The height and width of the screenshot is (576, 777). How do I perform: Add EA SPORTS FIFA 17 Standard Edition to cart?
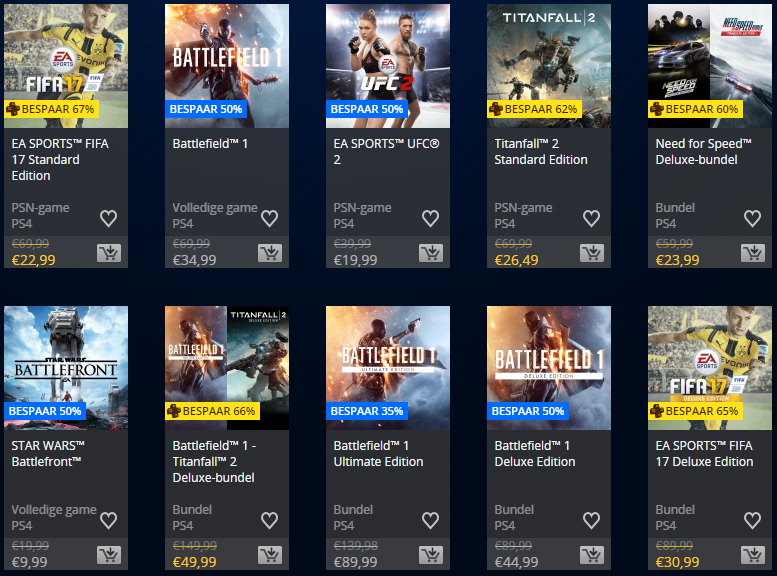[109, 253]
